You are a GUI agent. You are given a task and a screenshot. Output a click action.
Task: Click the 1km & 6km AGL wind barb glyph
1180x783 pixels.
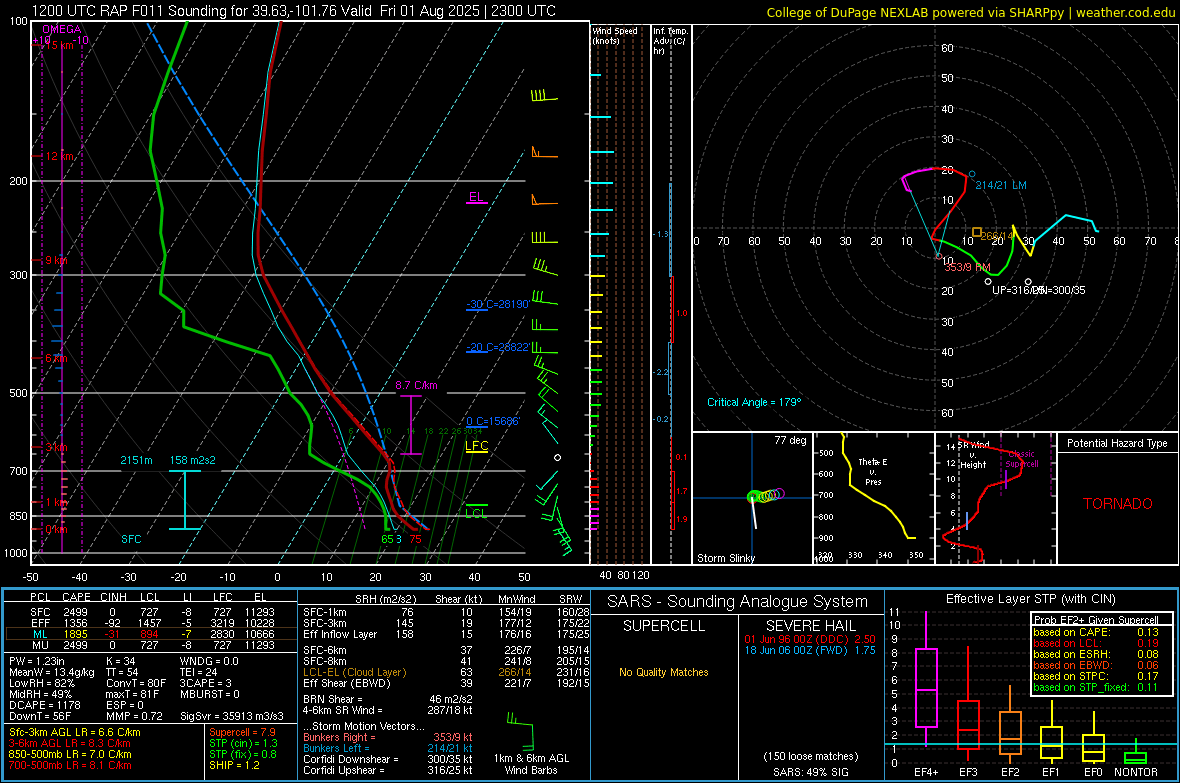point(520,731)
